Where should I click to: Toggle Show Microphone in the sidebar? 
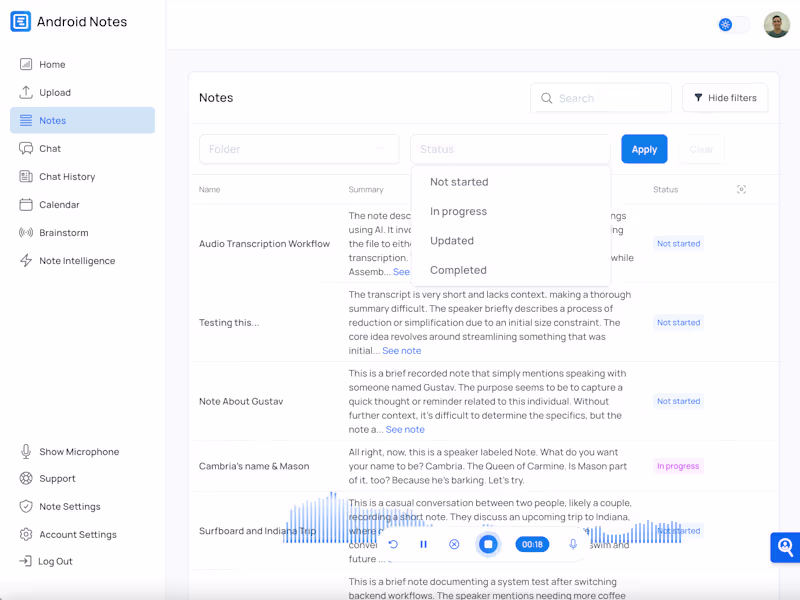point(69,451)
